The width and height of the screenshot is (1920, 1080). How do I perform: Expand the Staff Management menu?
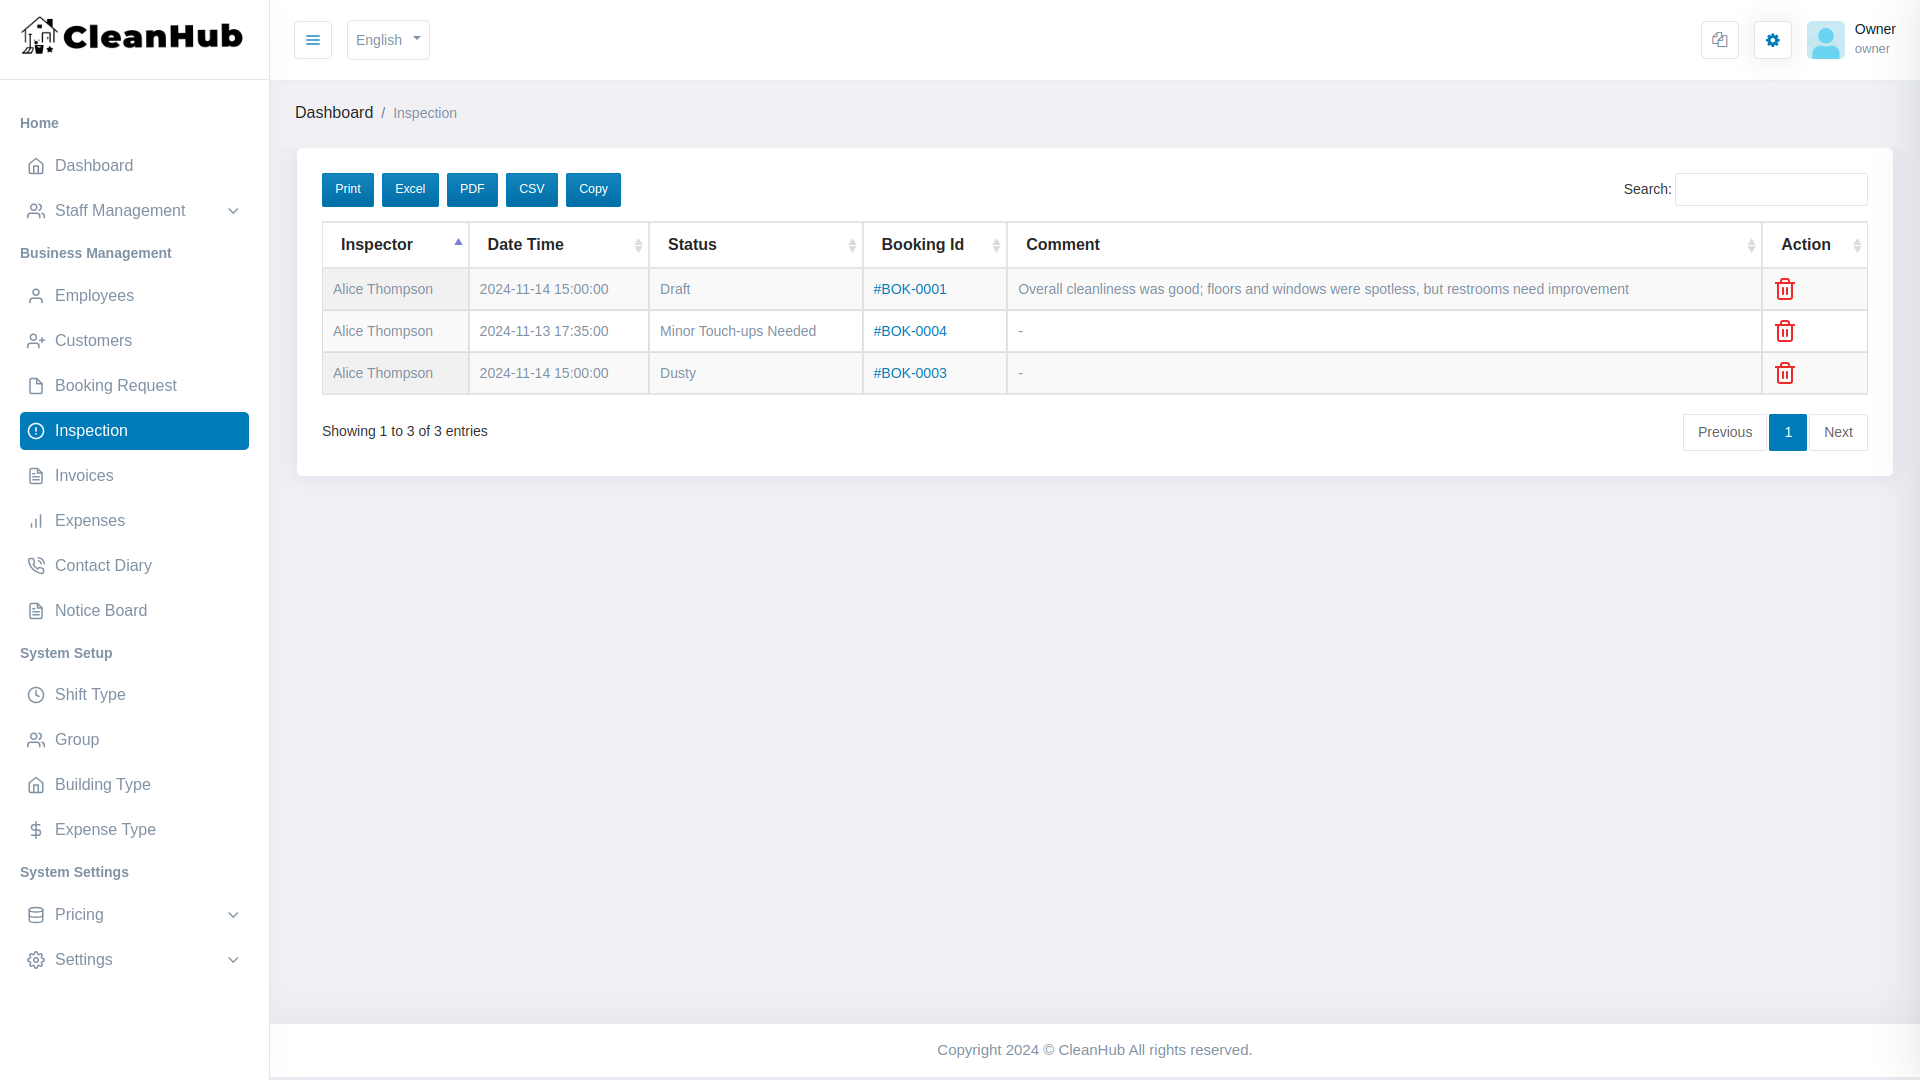pos(133,211)
